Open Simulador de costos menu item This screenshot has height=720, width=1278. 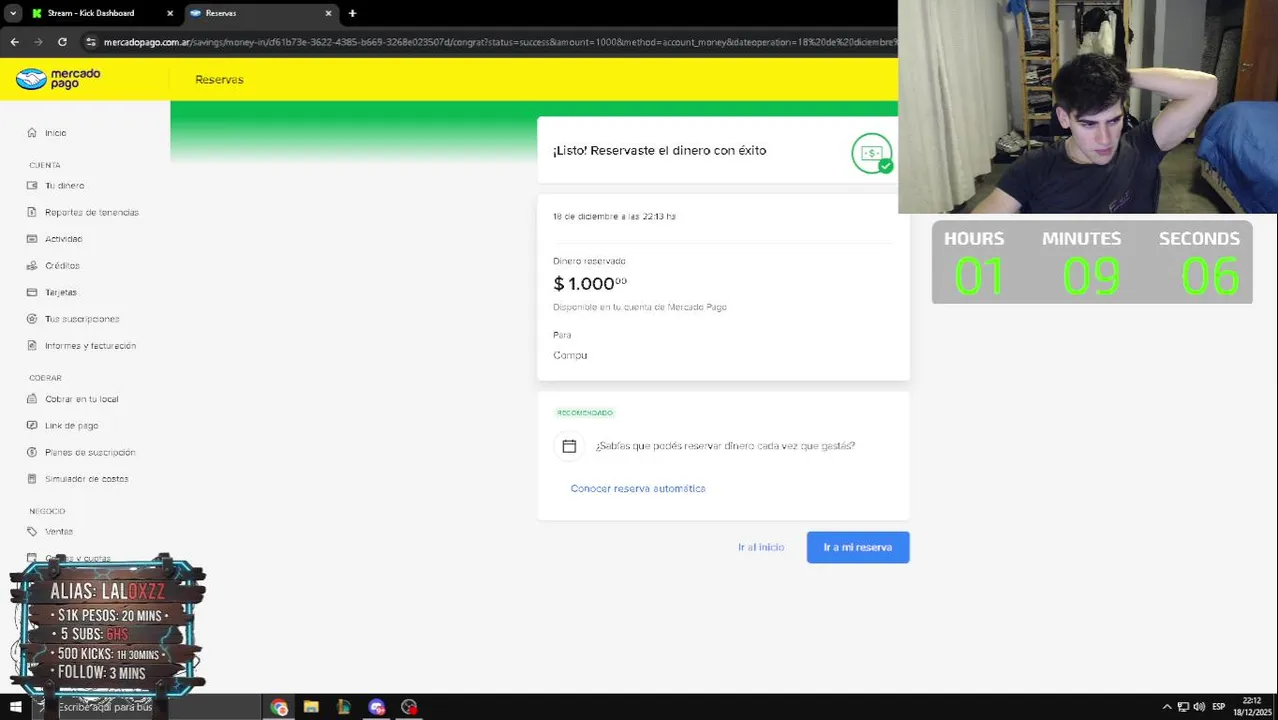click(86, 479)
